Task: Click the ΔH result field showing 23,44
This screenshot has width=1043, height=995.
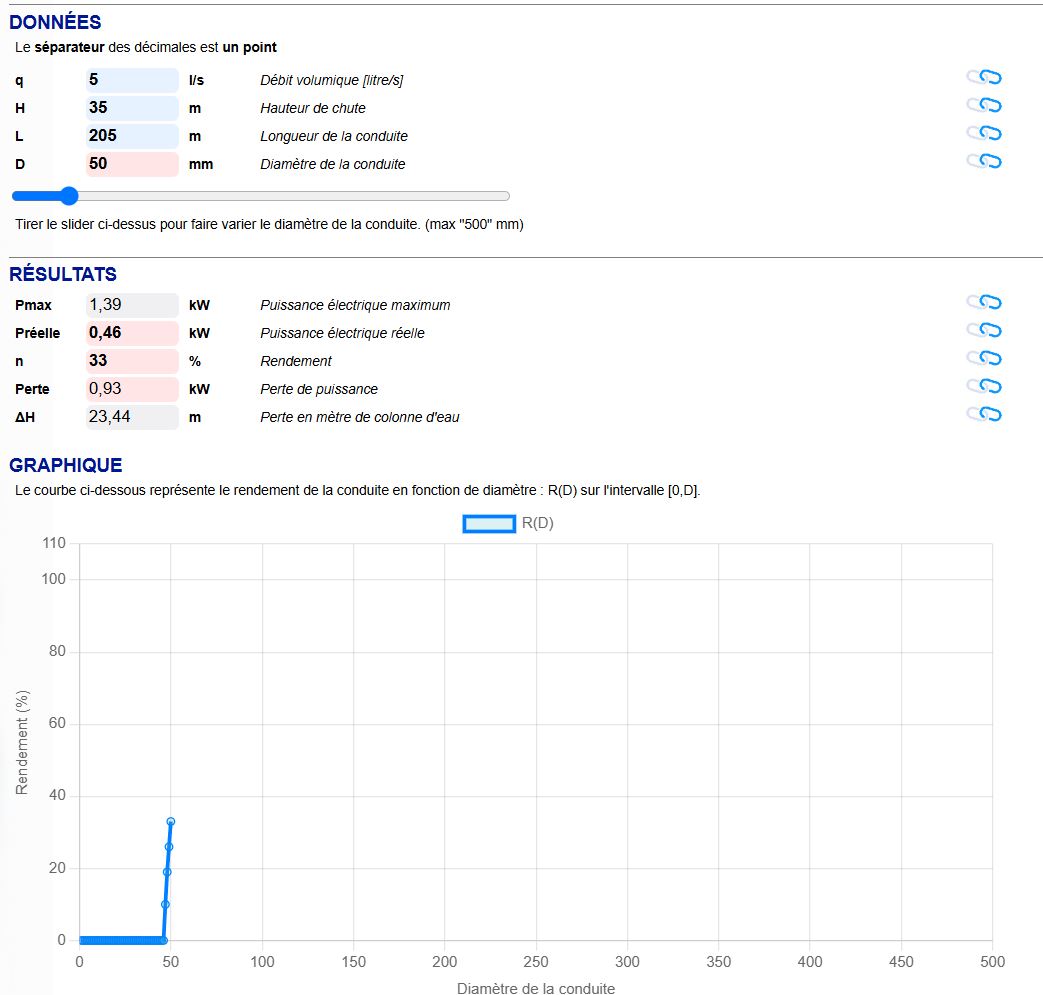Action: pyautogui.click(x=132, y=417)
